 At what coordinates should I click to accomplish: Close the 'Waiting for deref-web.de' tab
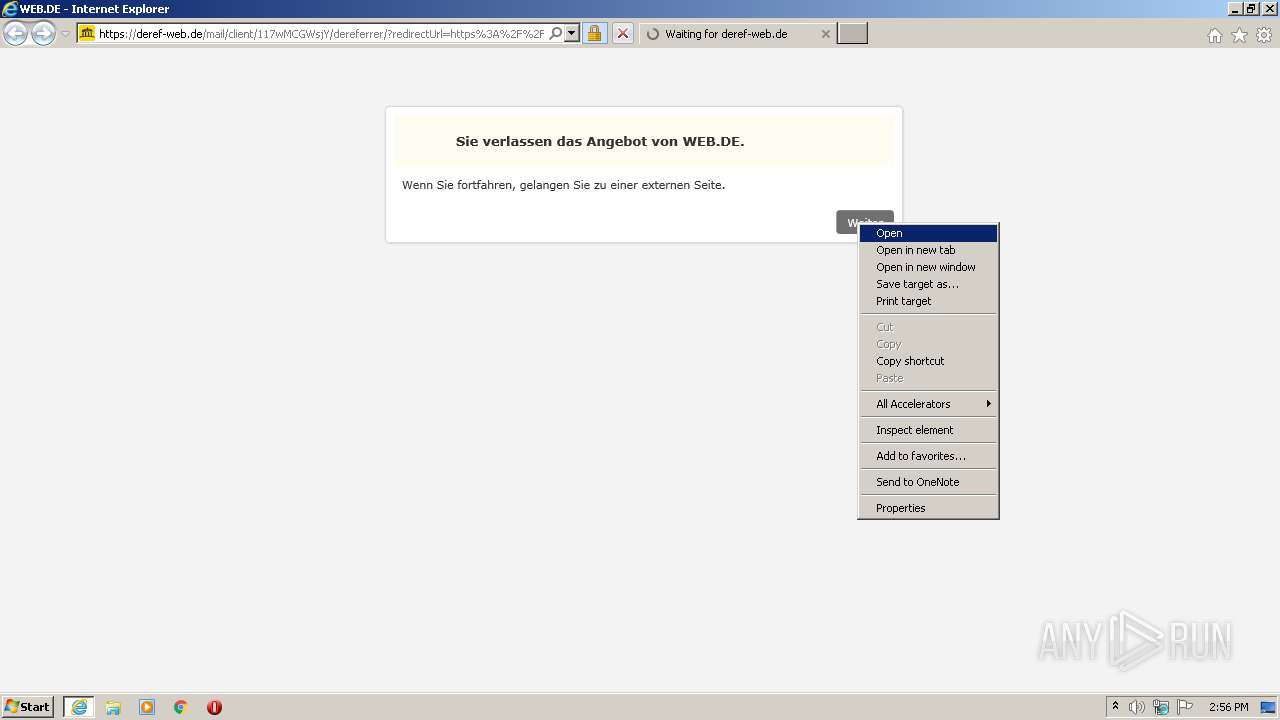(825, 34)
